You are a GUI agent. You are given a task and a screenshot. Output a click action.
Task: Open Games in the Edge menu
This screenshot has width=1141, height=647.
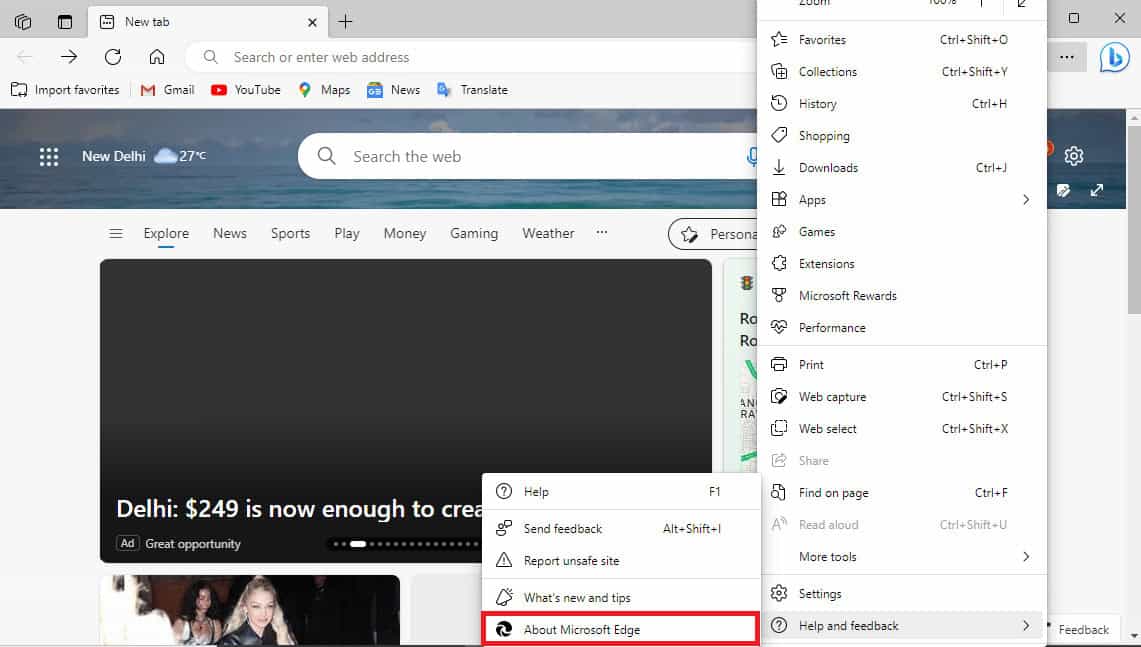coord(901,231)
